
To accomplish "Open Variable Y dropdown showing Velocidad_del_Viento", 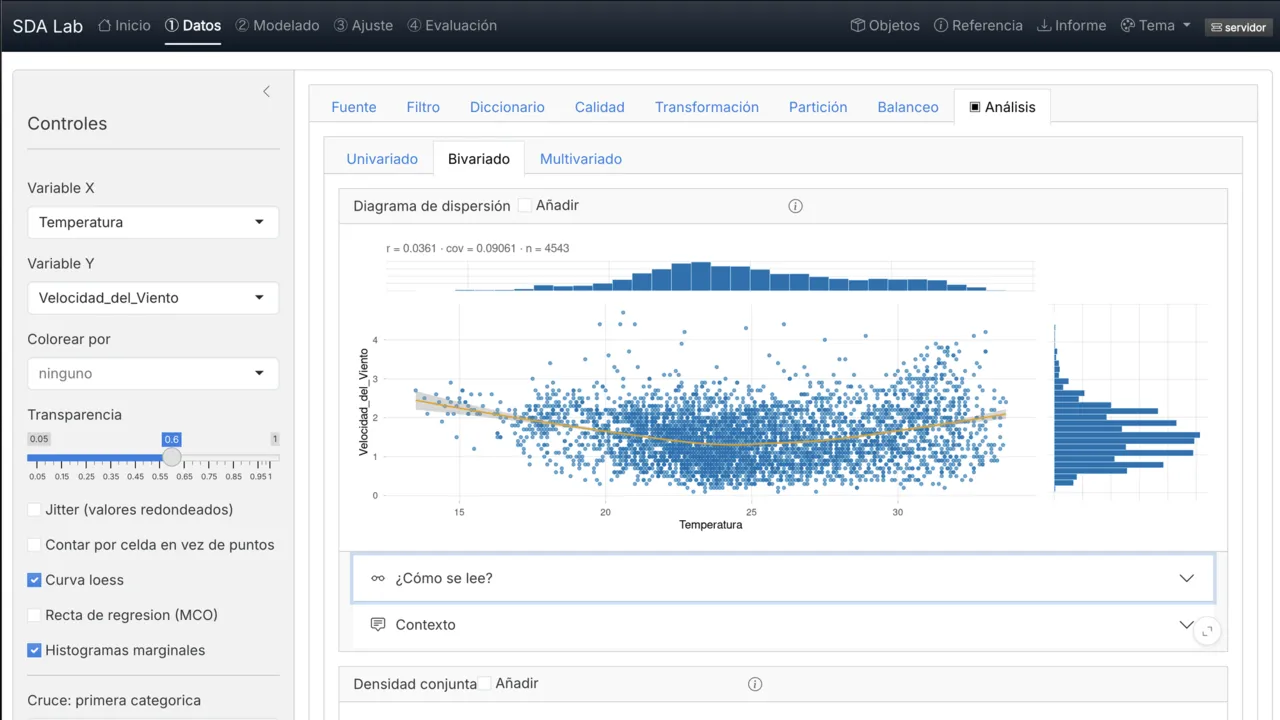I will (x=153, y=298).
